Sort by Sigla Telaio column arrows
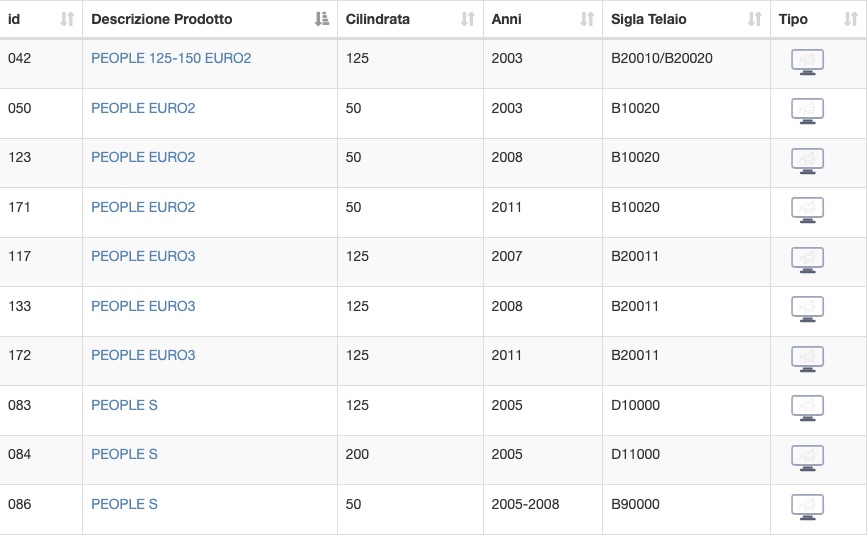Screen dimensions: 868x536 755,19
